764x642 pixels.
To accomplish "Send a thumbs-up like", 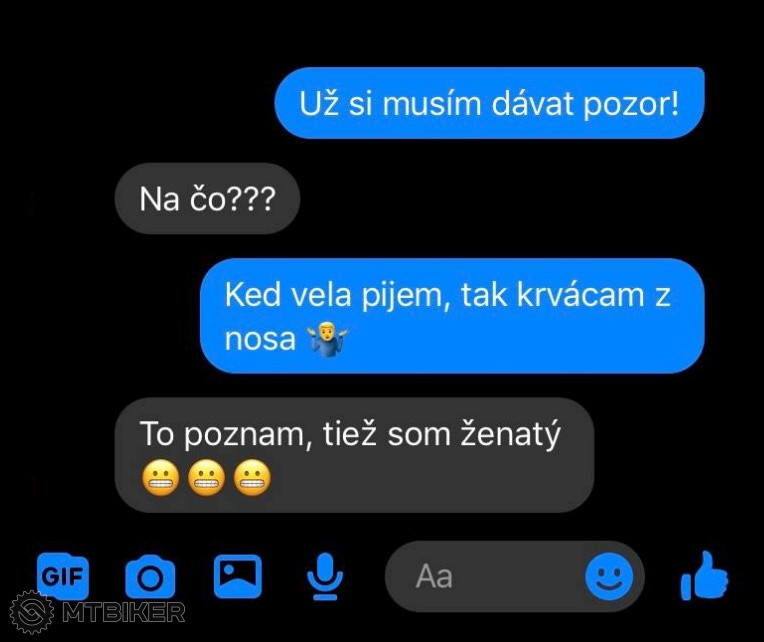I will coord(704,576).
